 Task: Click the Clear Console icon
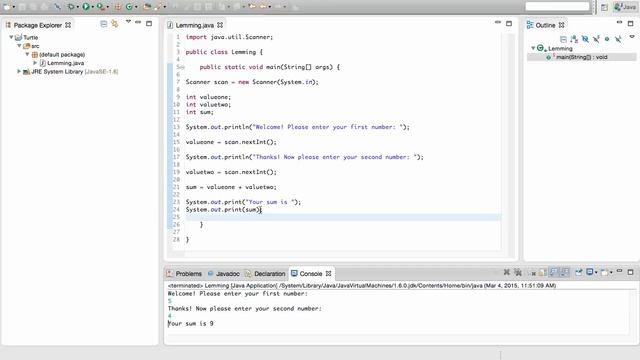click(533, 273)
